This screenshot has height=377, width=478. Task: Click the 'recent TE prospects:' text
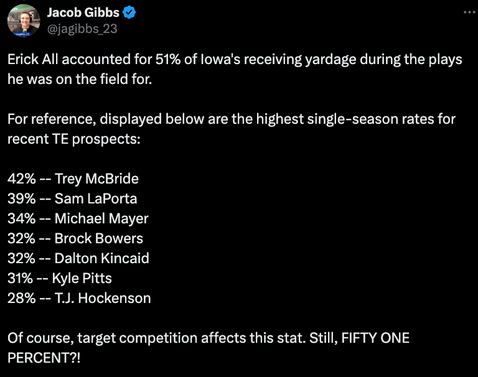click(x=74, y=139)
